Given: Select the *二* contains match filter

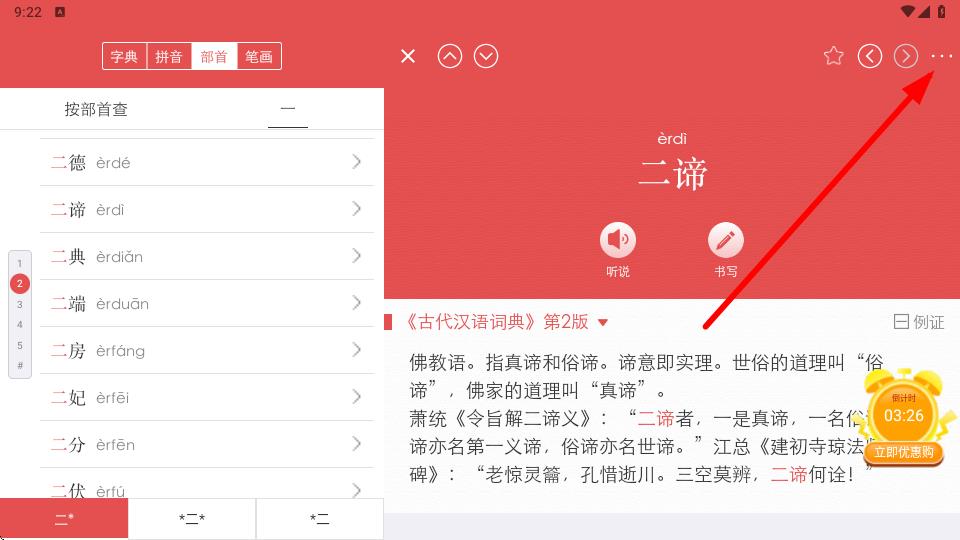Looking at the screenshot, I should (x=192, y=519).
